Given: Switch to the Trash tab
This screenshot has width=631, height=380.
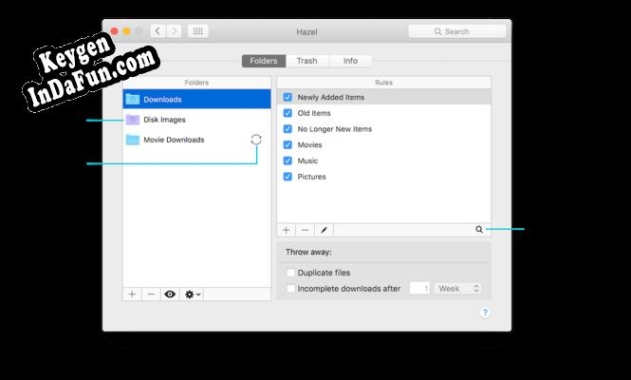Looking at the screenshot, I should tap(307, 61).
